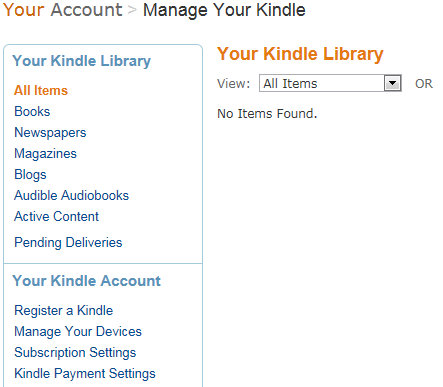Click the orange Your Kindle Library heading

(300, 54)
